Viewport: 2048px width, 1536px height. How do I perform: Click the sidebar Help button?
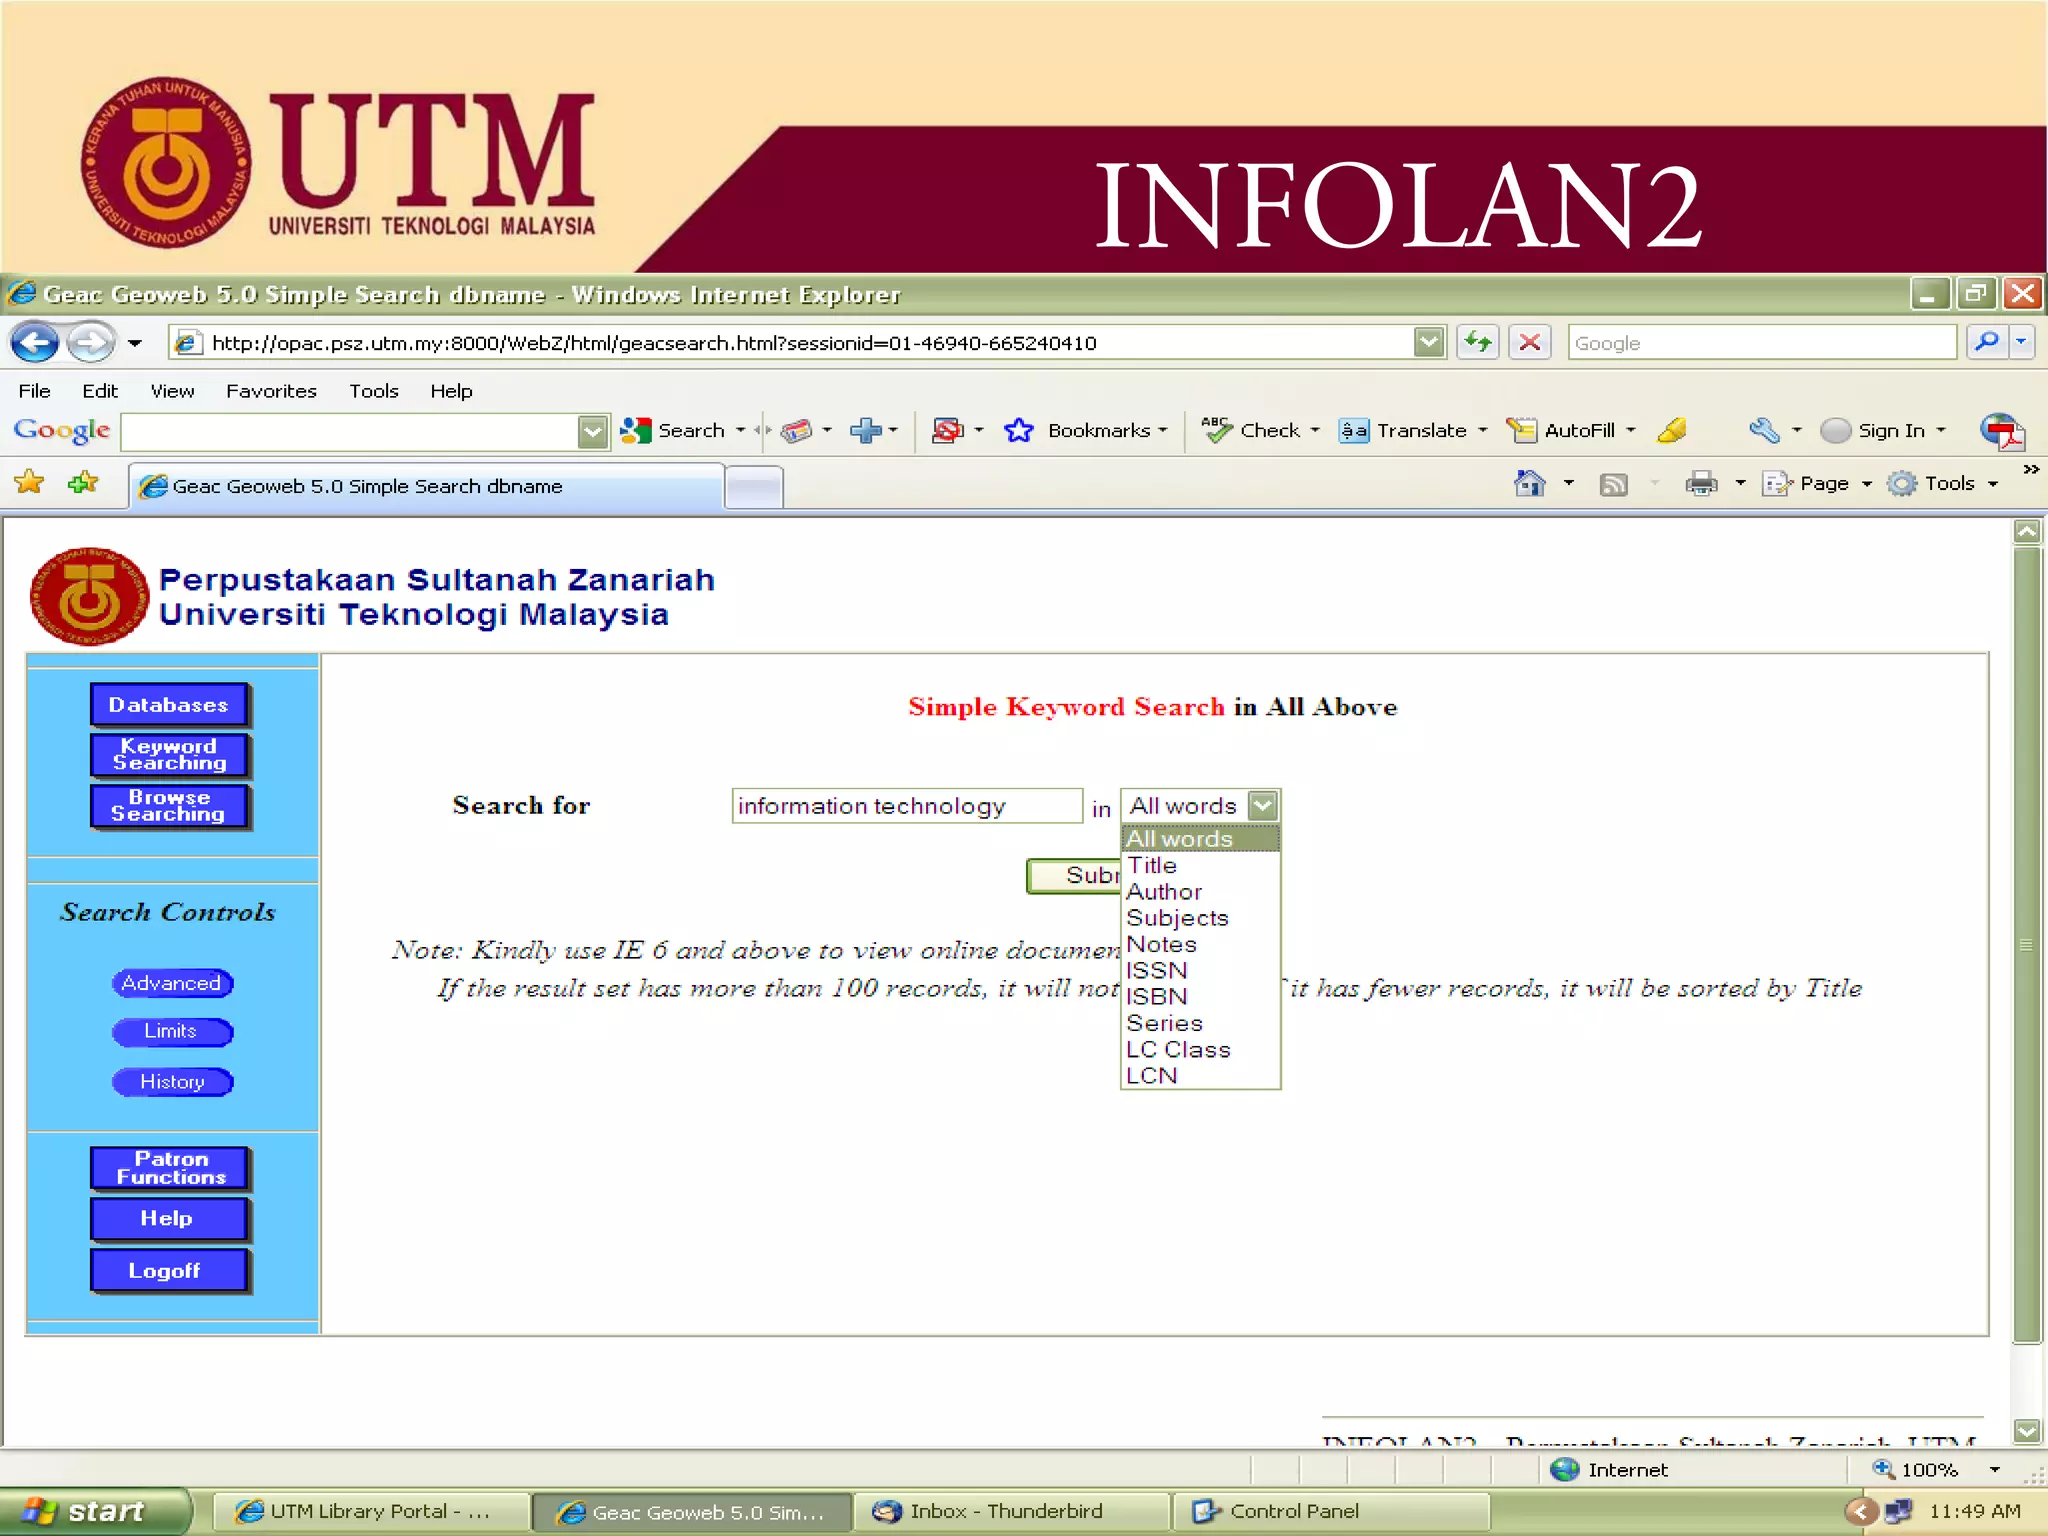click(169, 1219)
